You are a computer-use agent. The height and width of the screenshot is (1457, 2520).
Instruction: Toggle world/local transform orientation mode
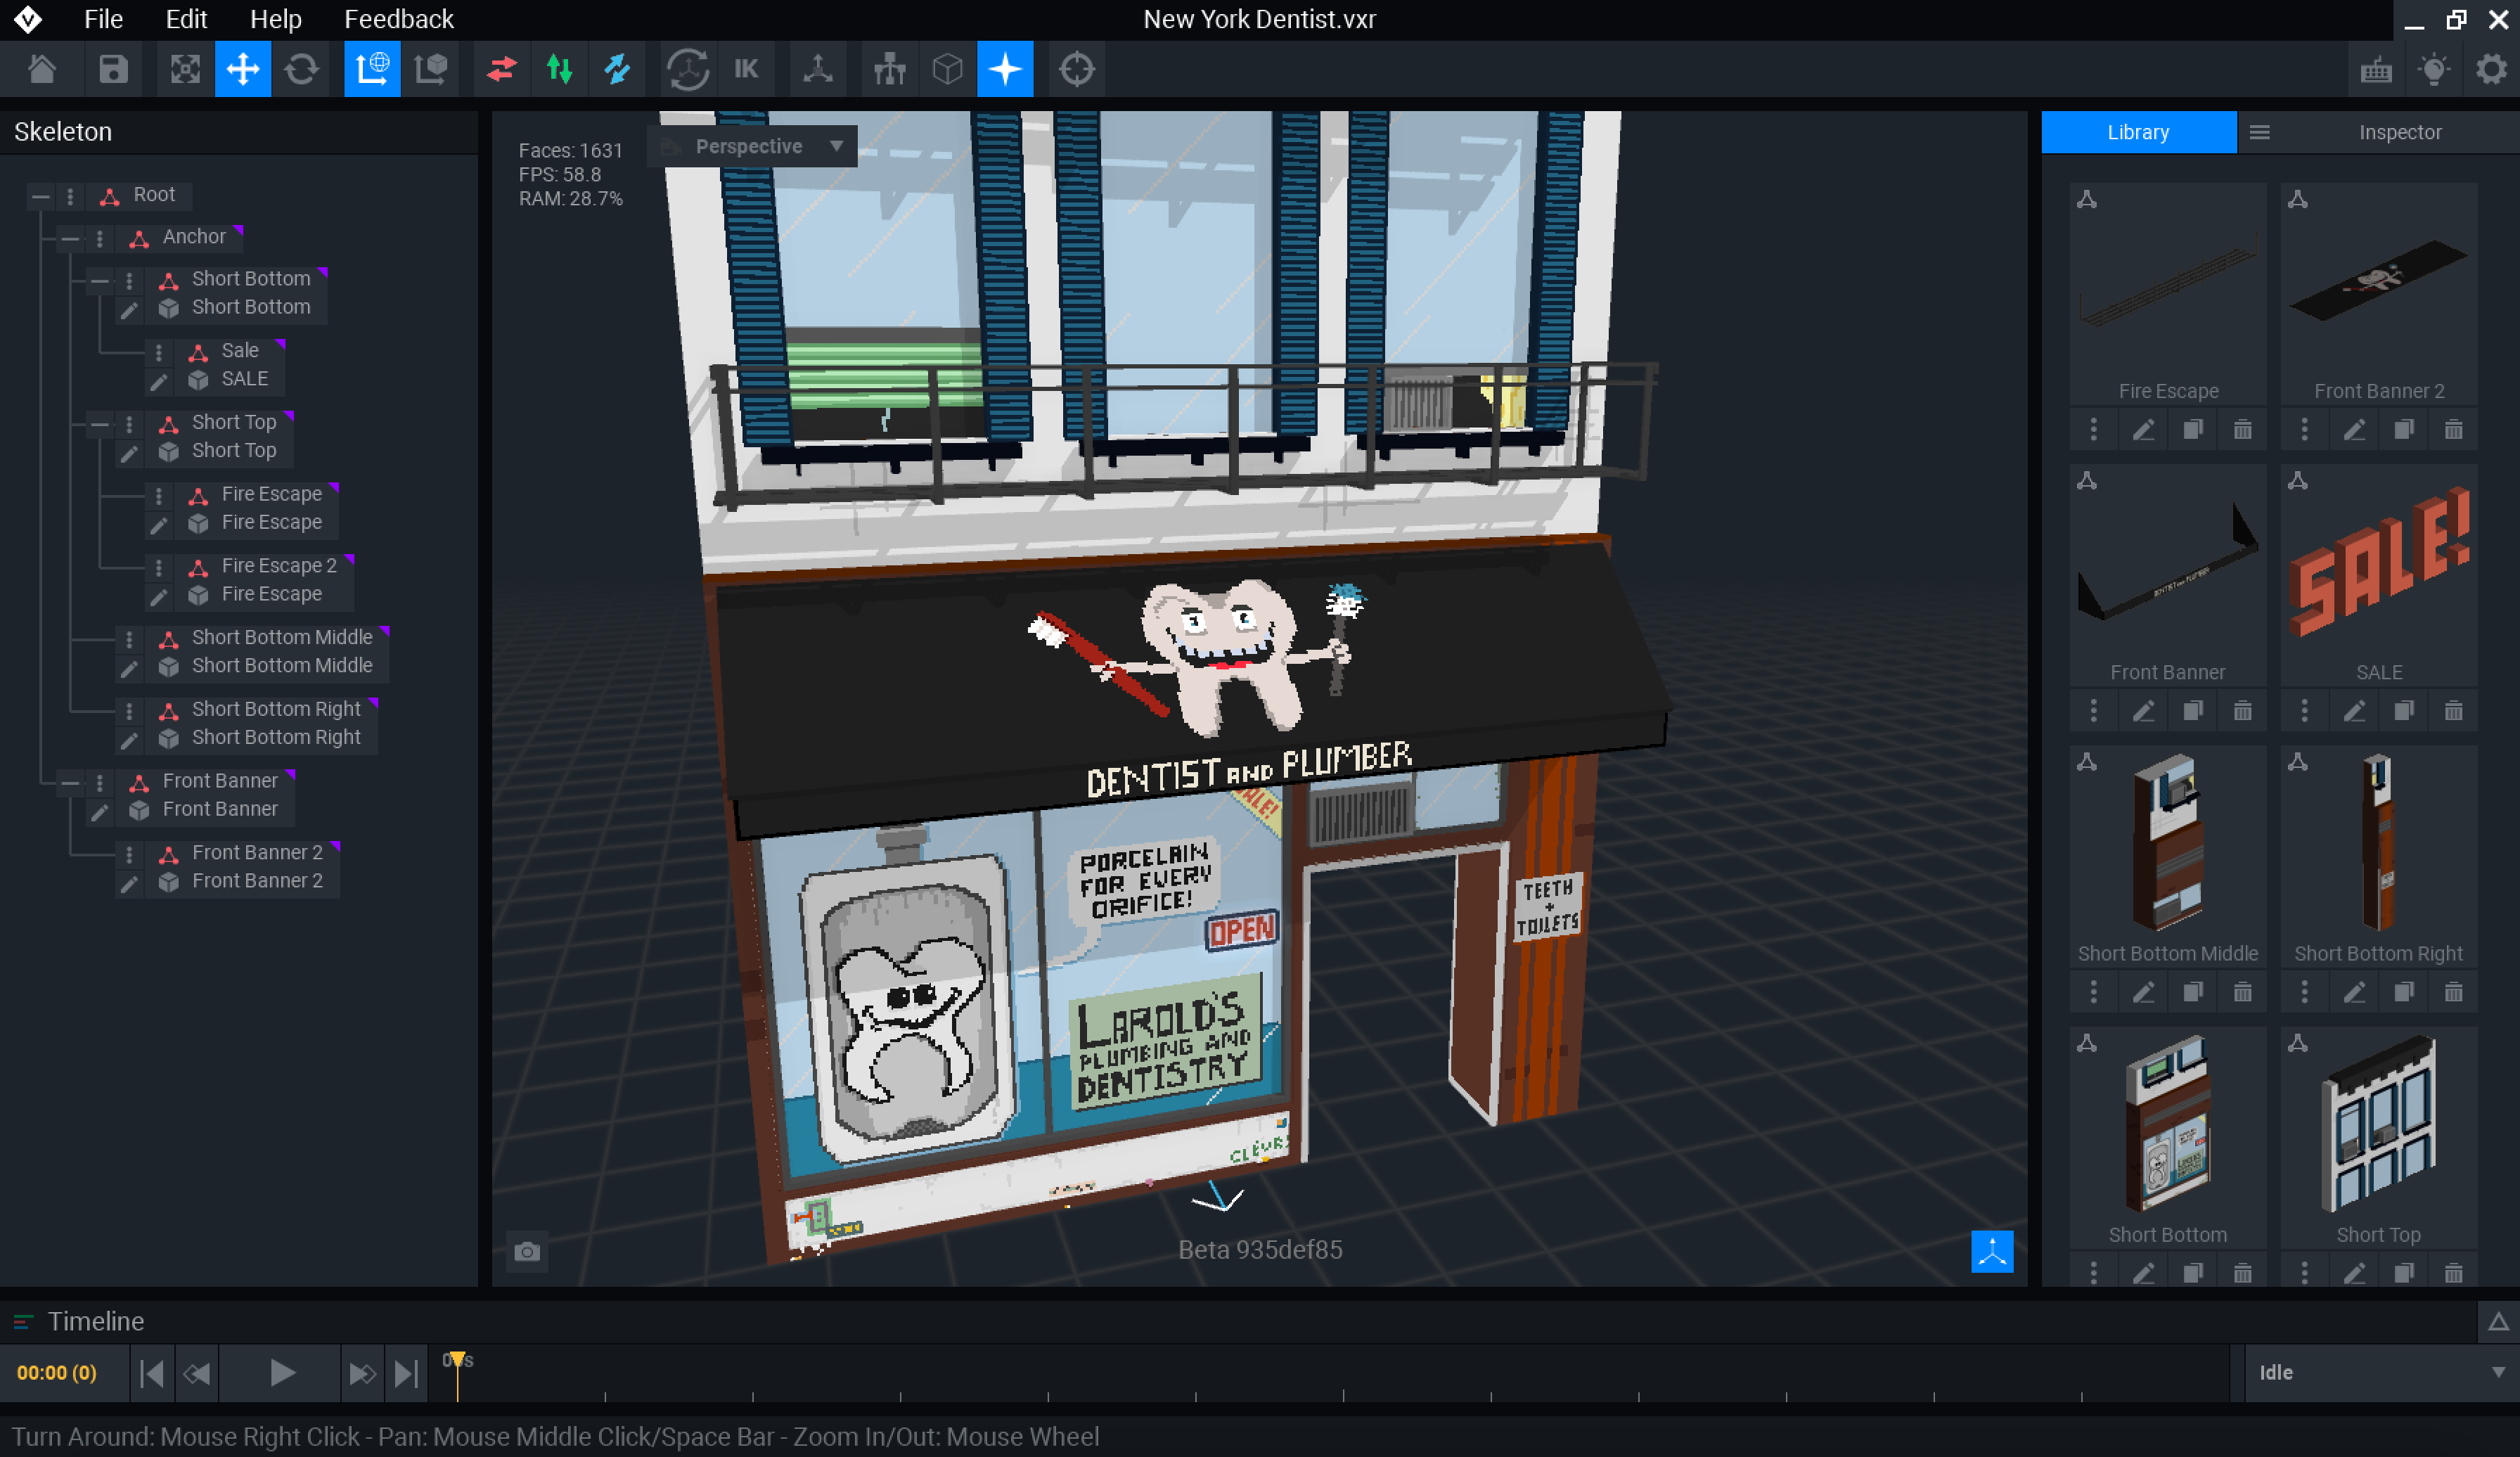(x=371, y=69)
